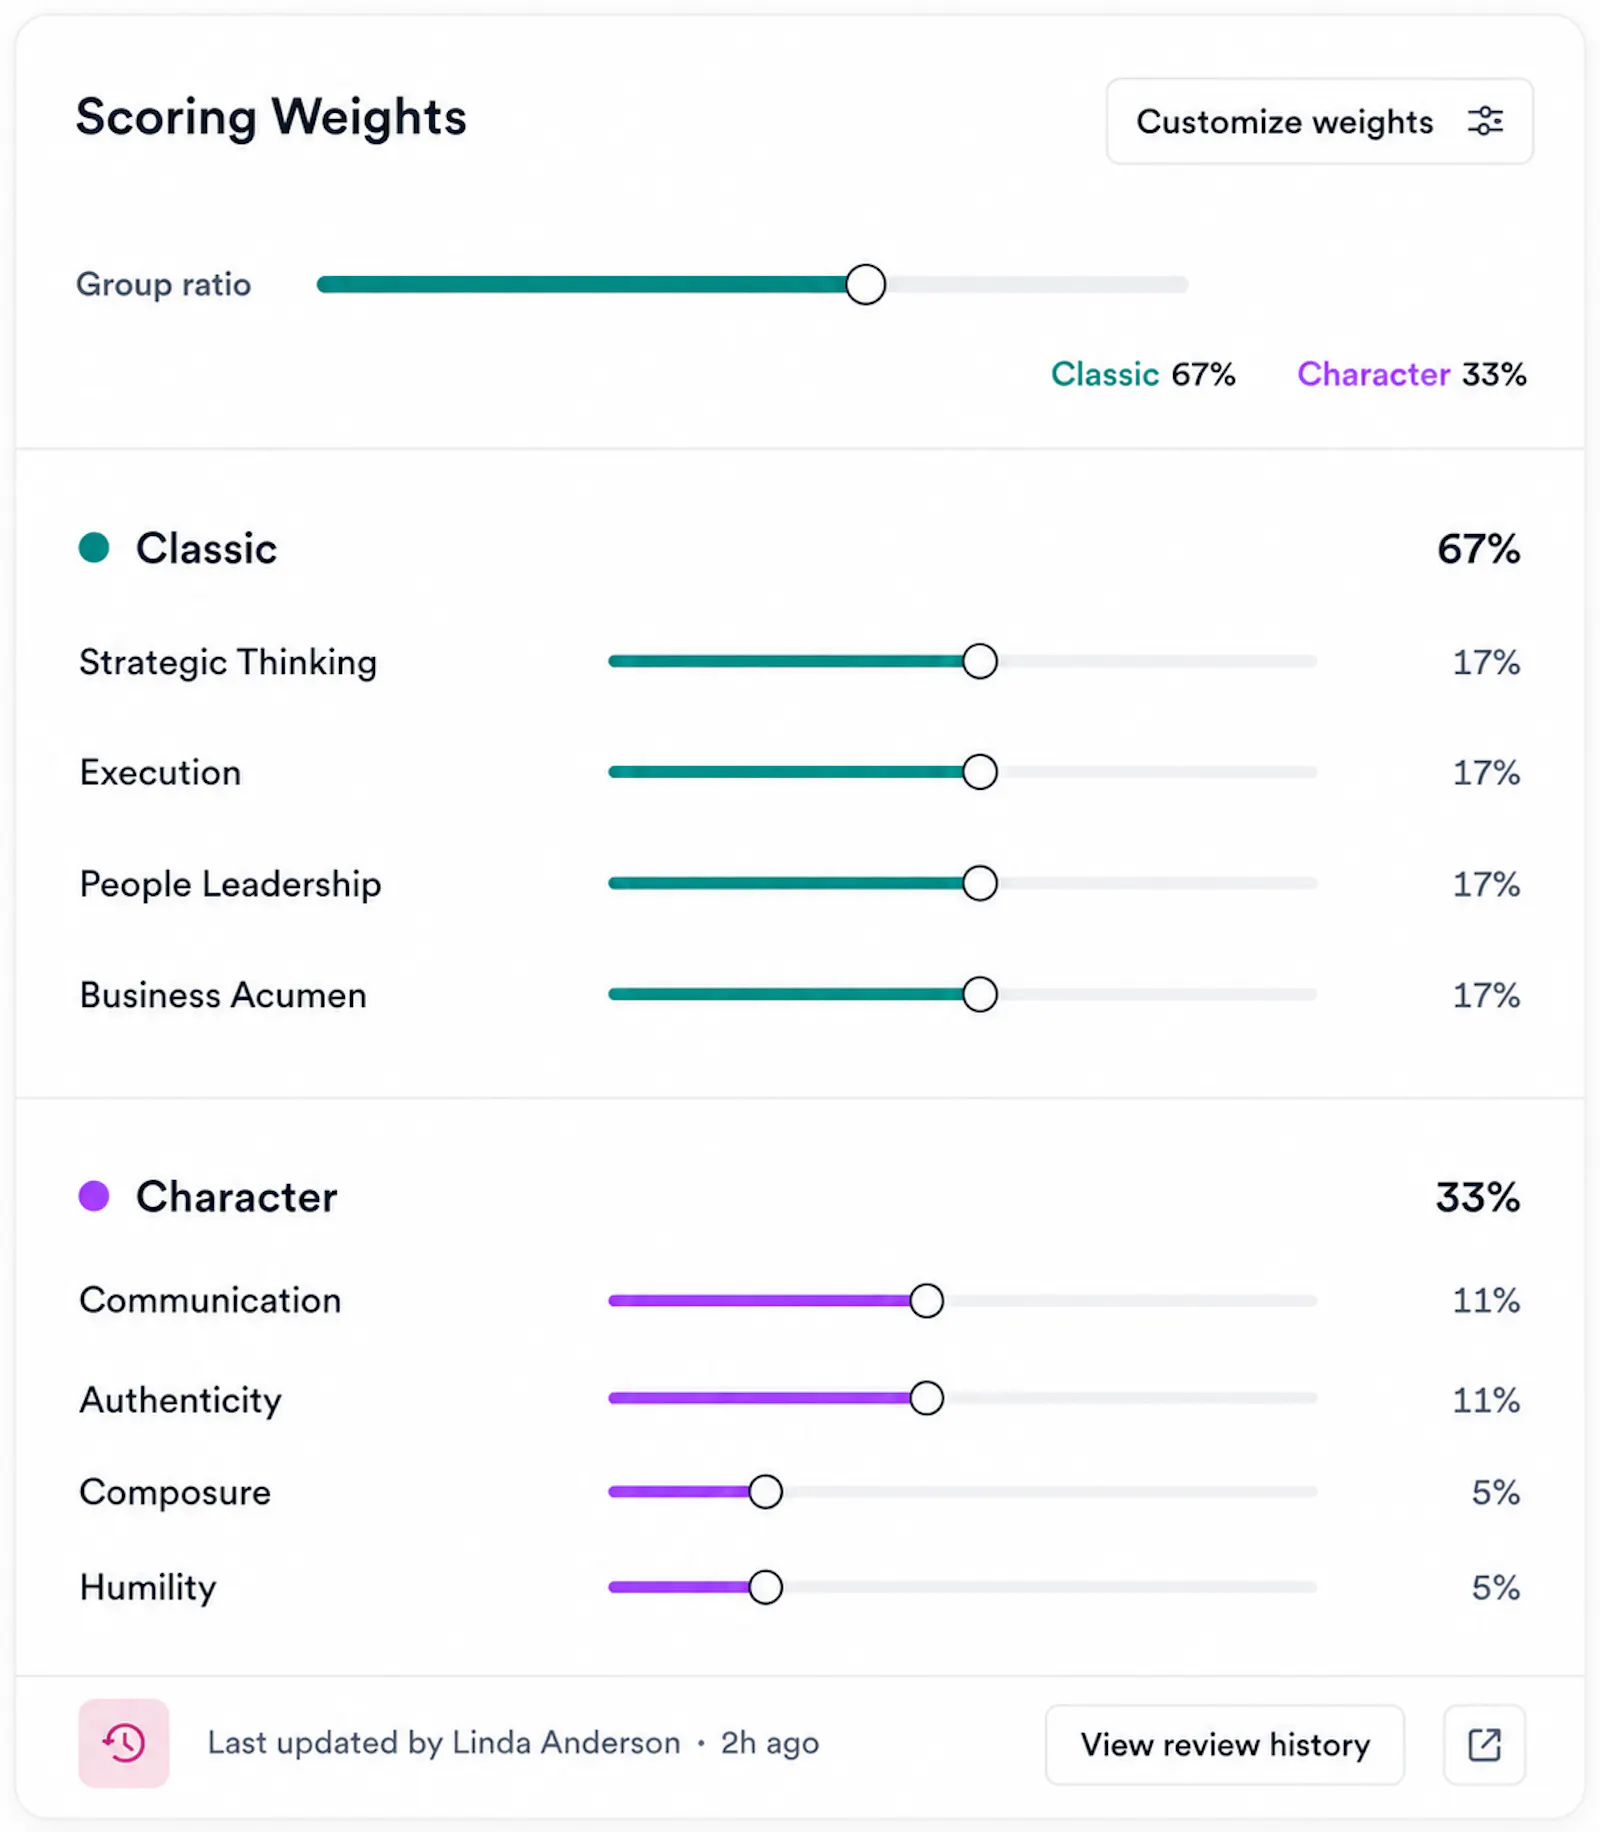Click the purple Character group dot

(94, 1196)
